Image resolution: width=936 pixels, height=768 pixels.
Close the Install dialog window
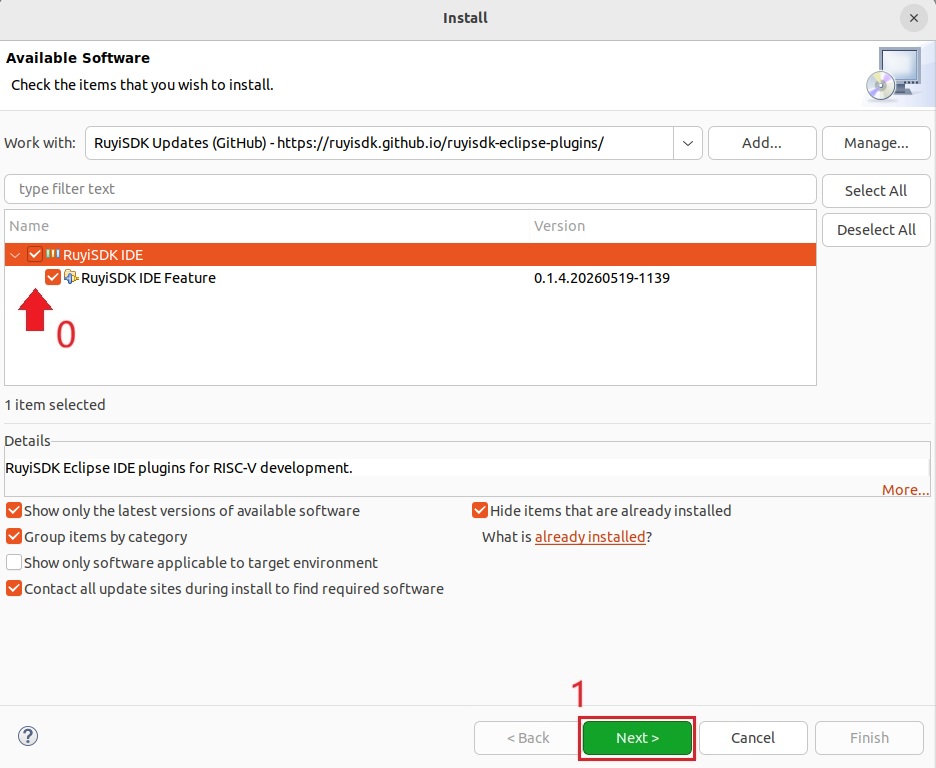pyautogui.click(x=913, y=18)
